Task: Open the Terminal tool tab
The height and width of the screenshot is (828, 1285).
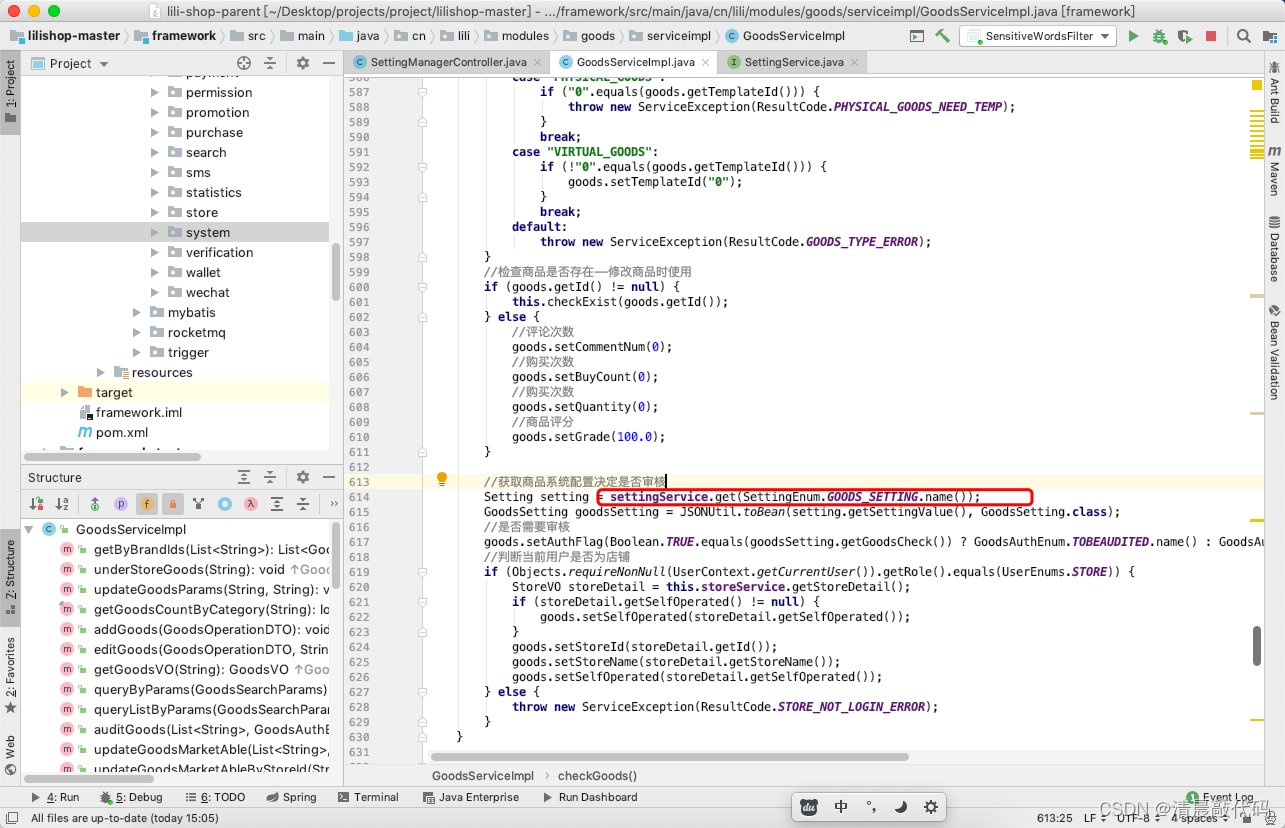Action: (366, 797)
